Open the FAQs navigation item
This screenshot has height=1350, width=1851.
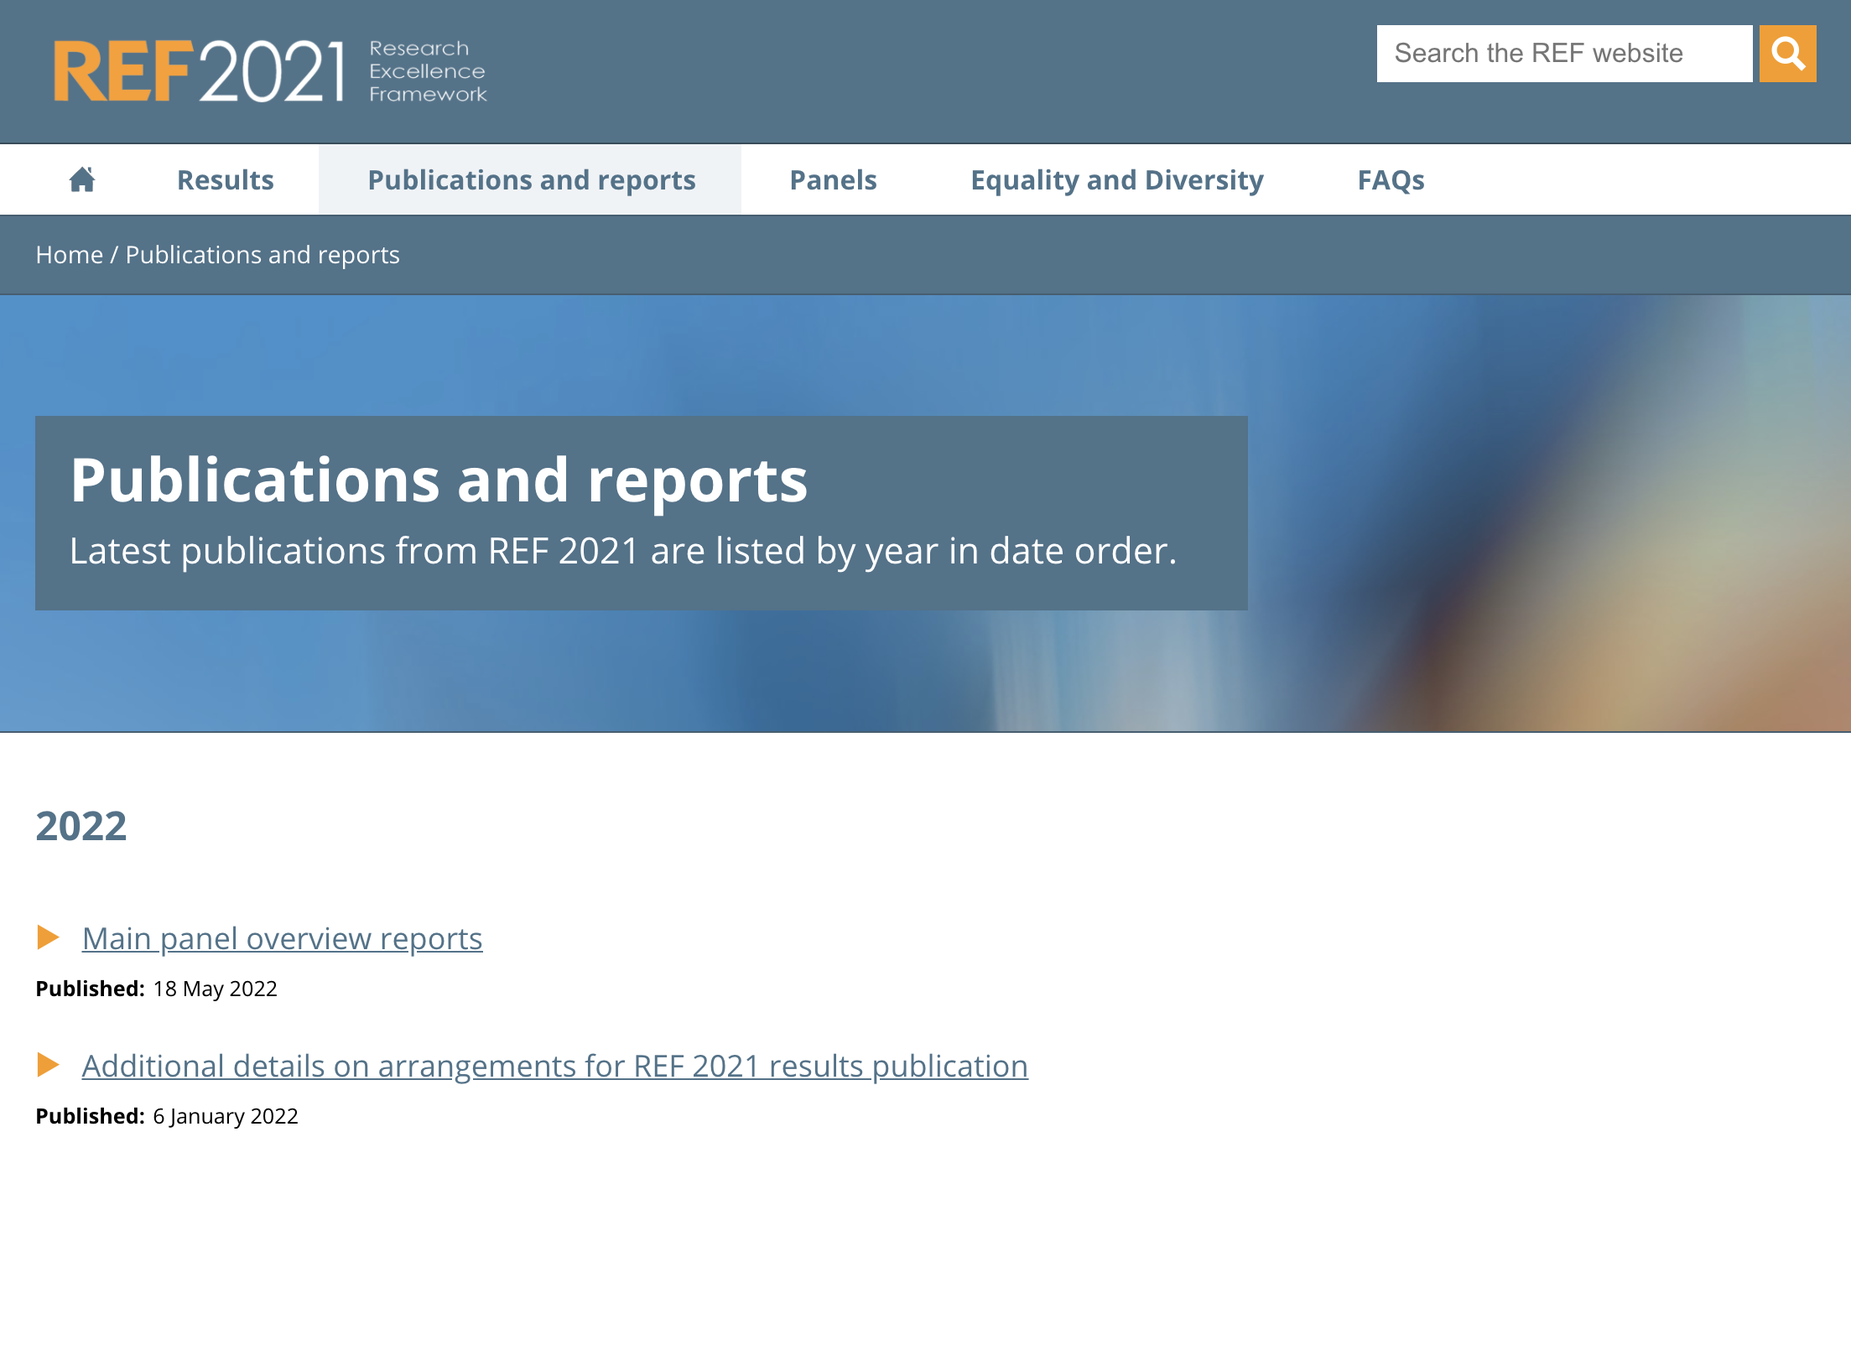1390,180
